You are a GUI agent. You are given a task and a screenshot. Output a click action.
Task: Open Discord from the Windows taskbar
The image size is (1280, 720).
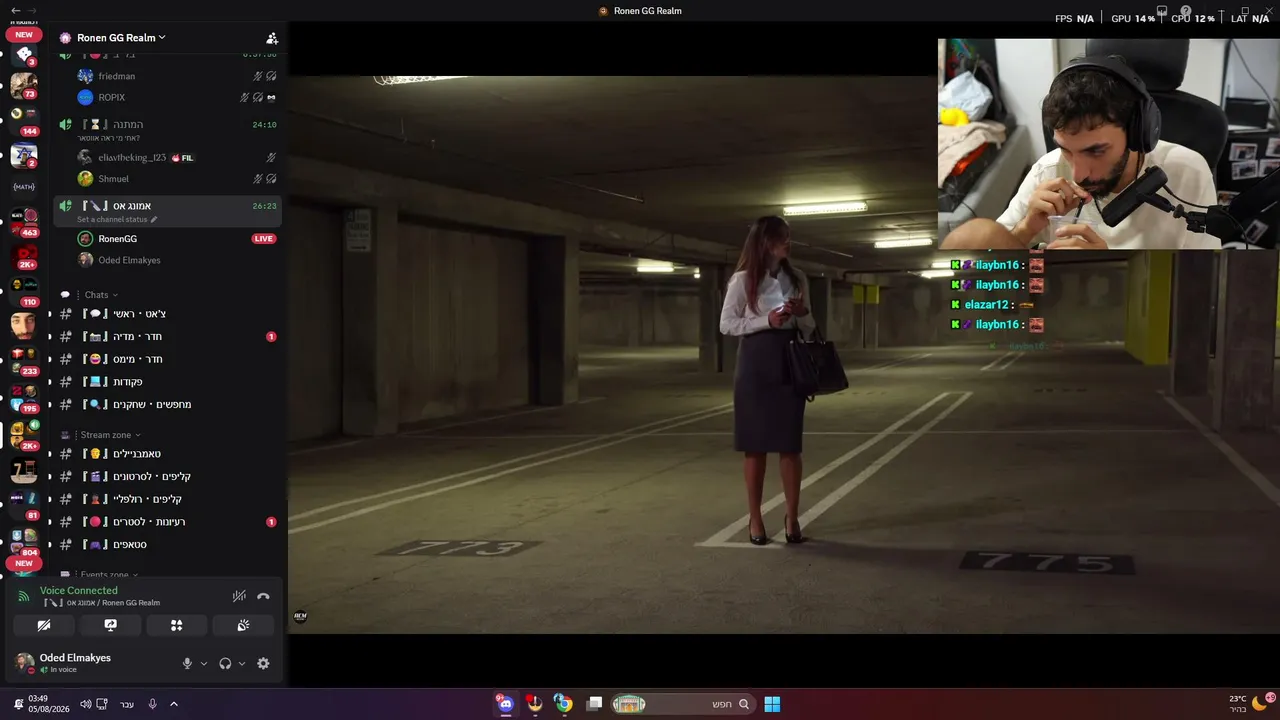coord(505,704)
